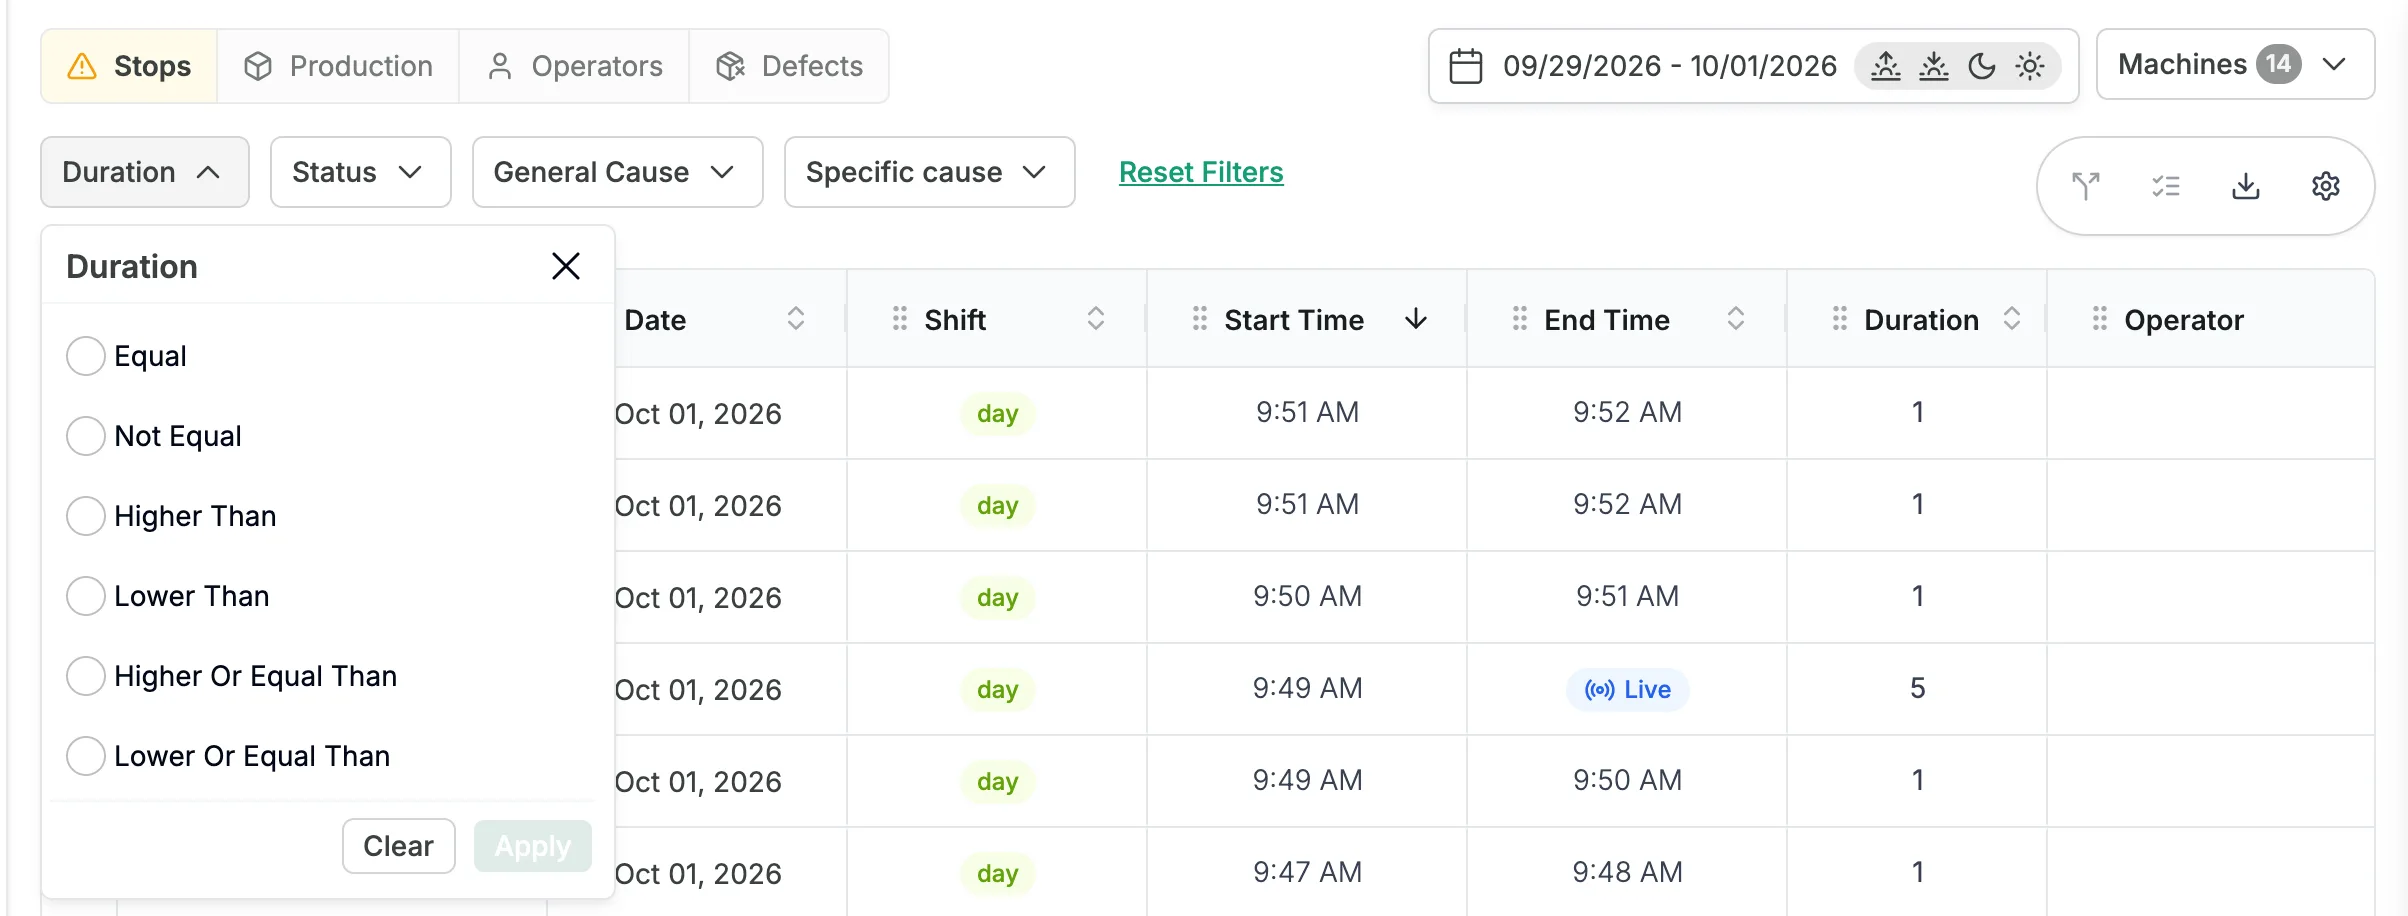Sort by Duration column arrows
The image size is (2408, 916).
point(2012,319)
